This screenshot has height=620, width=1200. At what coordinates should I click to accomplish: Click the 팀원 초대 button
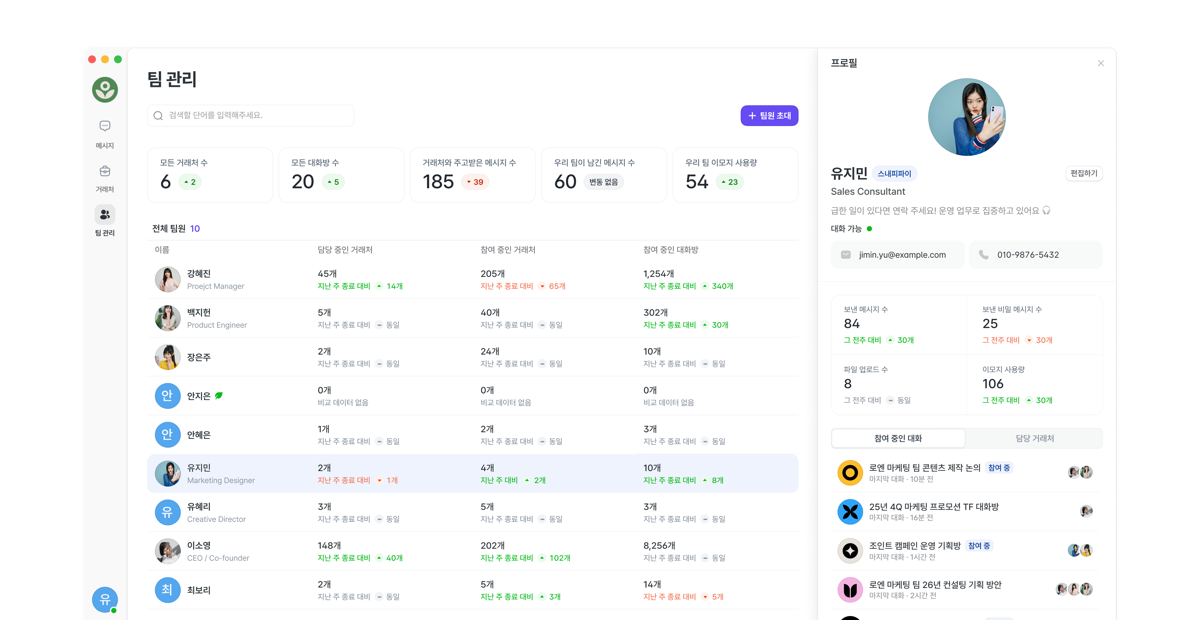[769, 116]
